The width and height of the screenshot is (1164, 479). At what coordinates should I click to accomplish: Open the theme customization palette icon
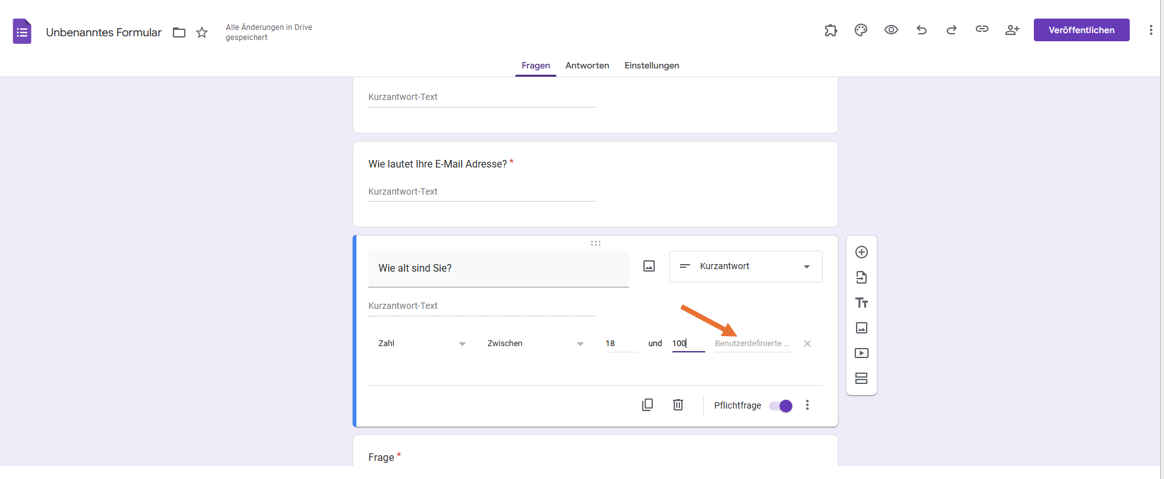(x=861, y=30)
